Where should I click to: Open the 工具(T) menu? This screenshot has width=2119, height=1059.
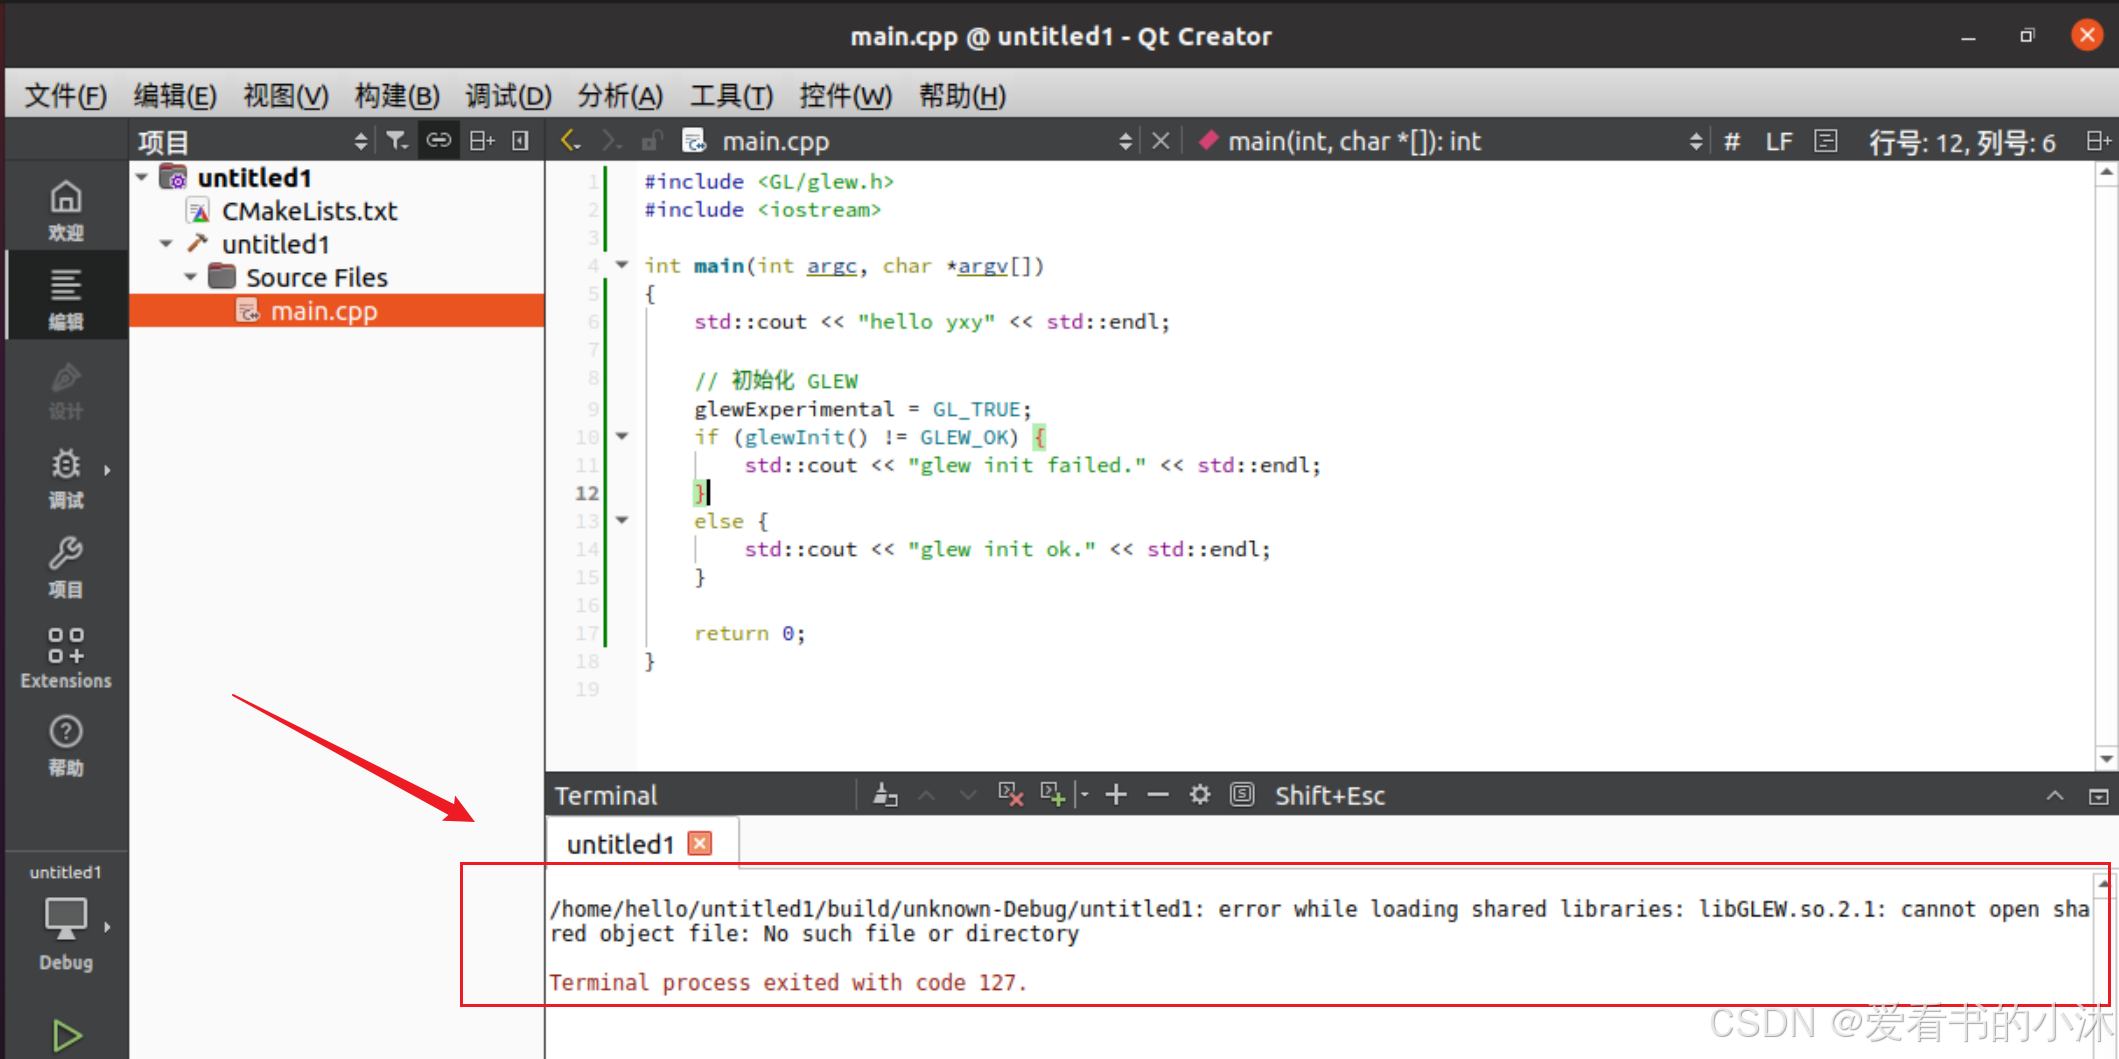(x=731, y=96)
